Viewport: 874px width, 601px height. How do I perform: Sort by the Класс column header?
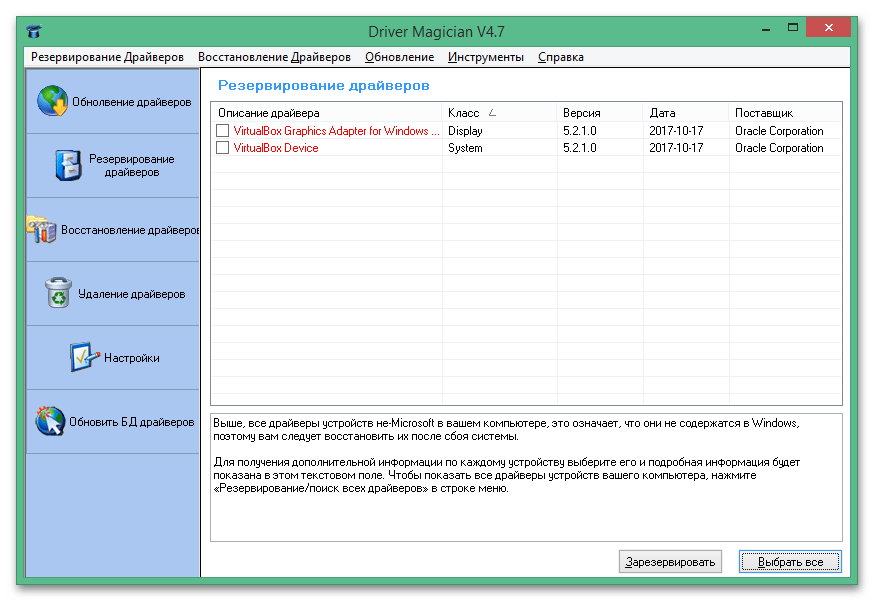(x=499, y=113)
